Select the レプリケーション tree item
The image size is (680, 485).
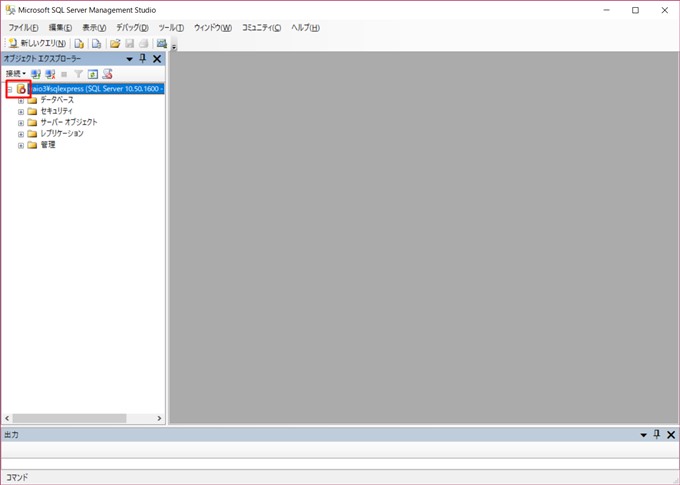(62, 134)
